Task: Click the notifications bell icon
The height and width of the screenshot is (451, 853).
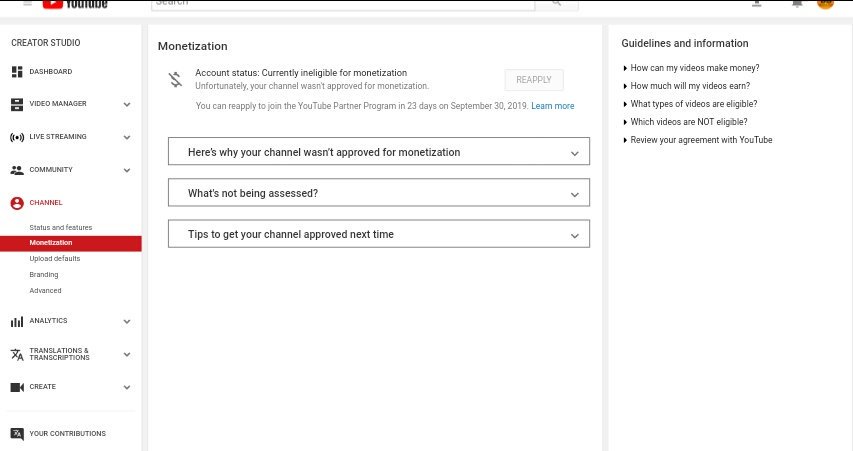Action: point(797,4)
